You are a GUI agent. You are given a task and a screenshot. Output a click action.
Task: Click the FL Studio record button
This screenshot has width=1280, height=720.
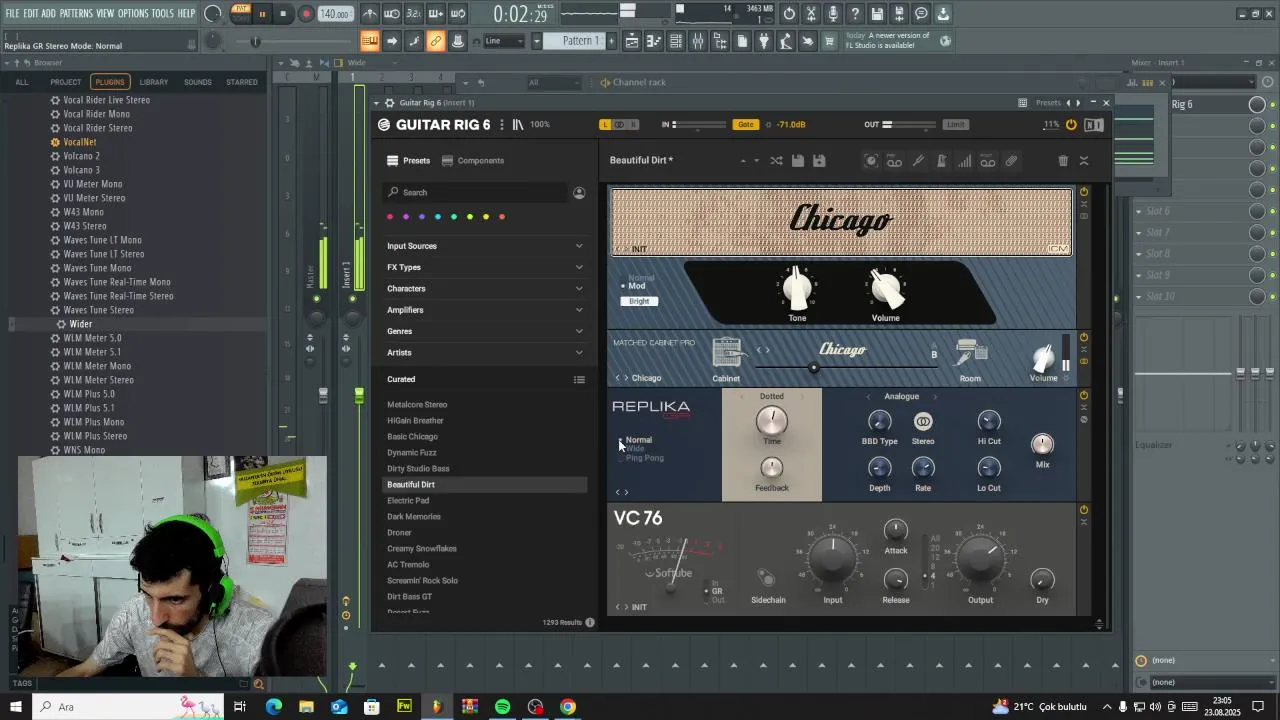(x=306, y=14)
